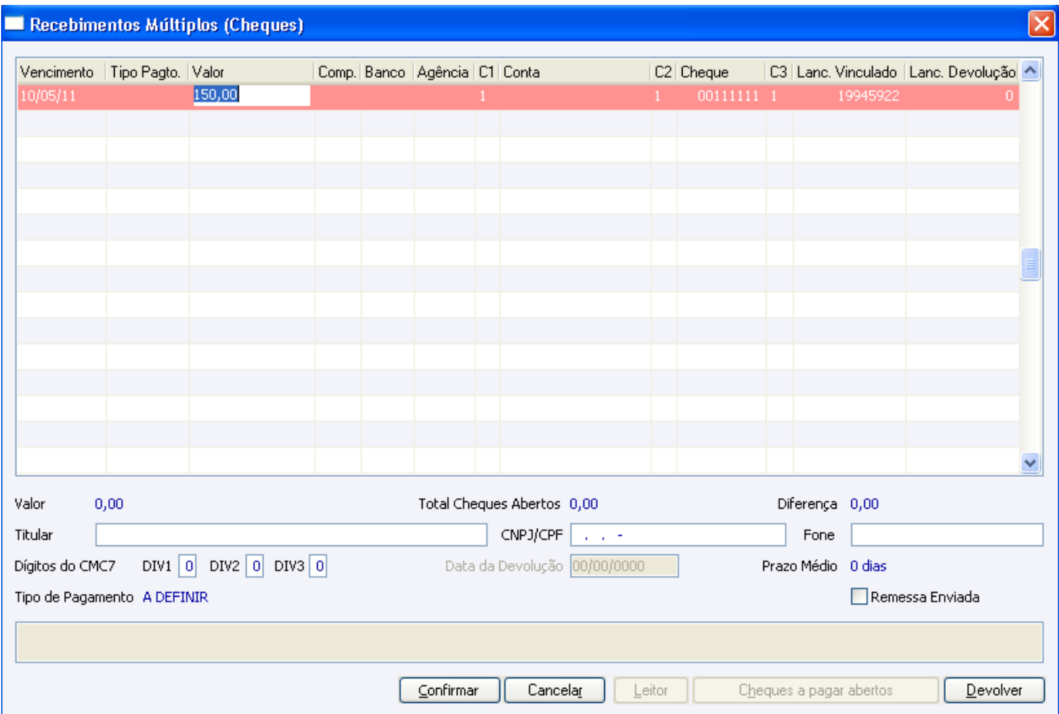Click the Diferença value 0,00

864,504
